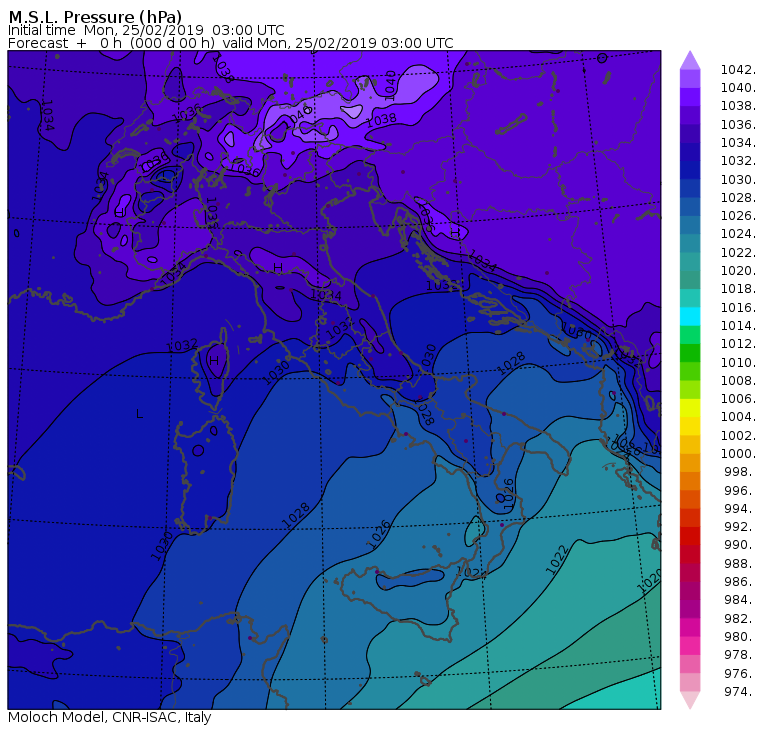Click the 1016. legend label
The width and height of the screenshot is (760, 731).
coord(738,307)
